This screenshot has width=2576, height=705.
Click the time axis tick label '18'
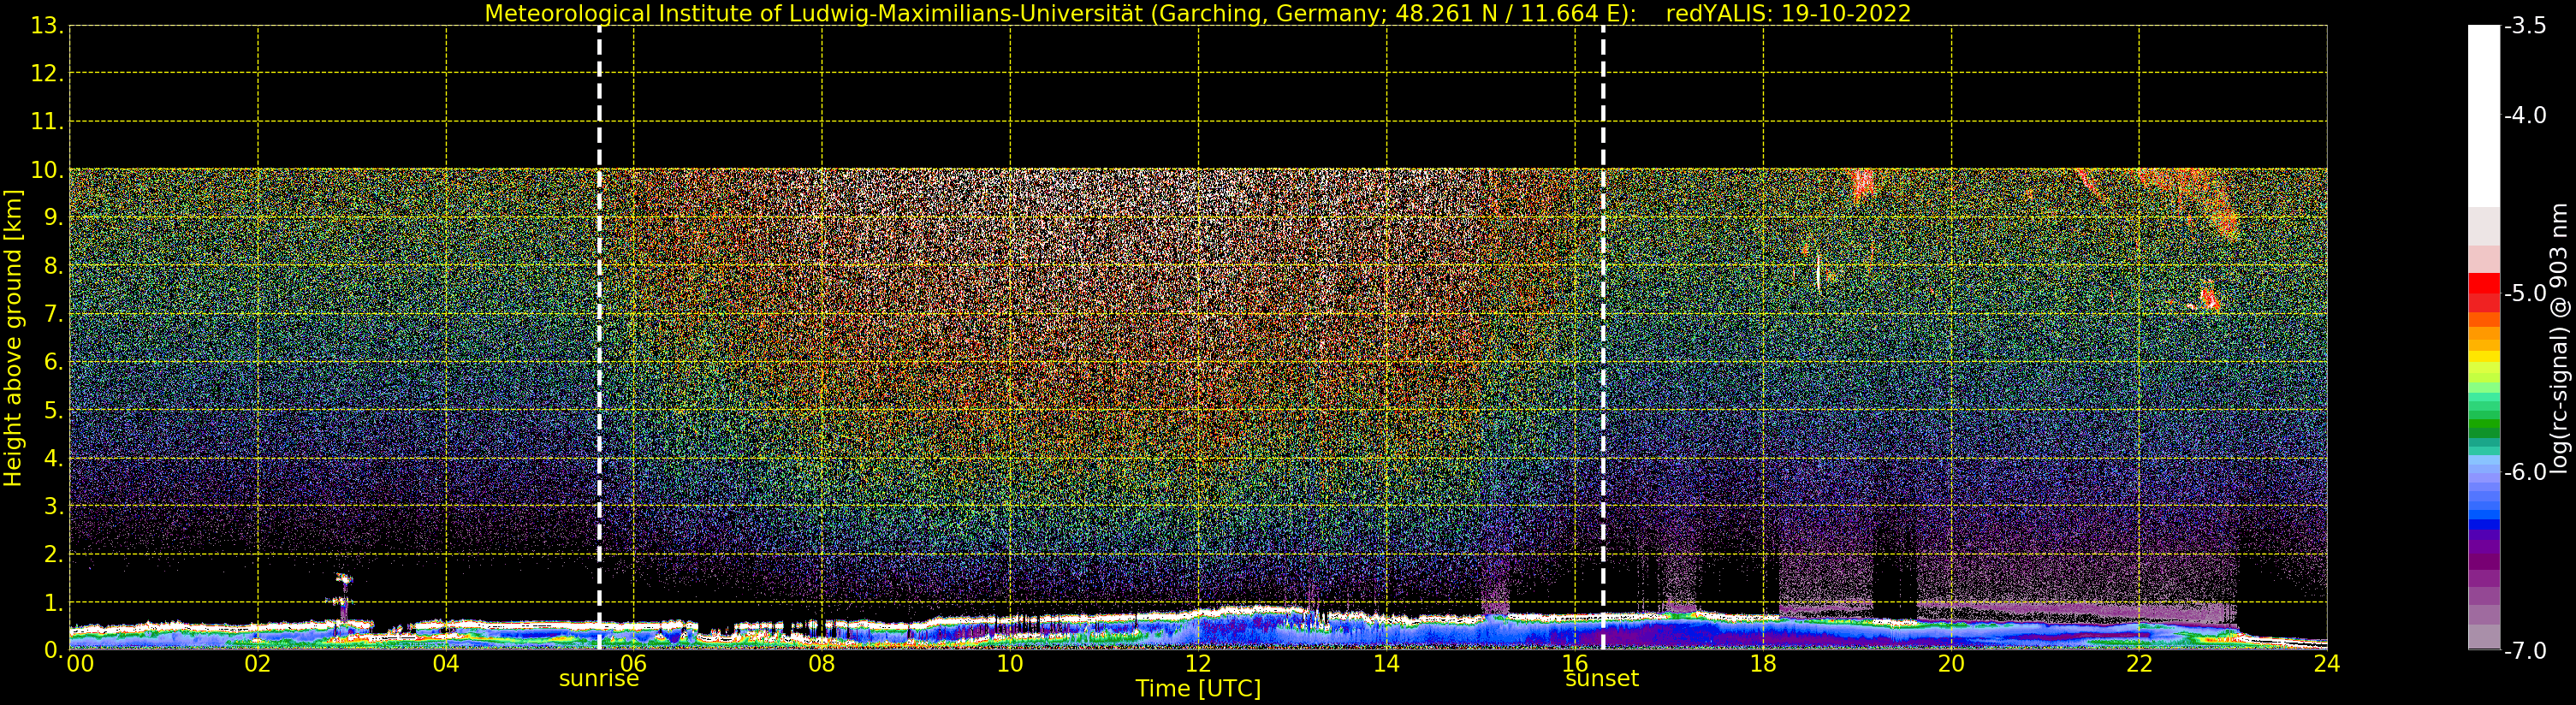(x=1762, y=664)
